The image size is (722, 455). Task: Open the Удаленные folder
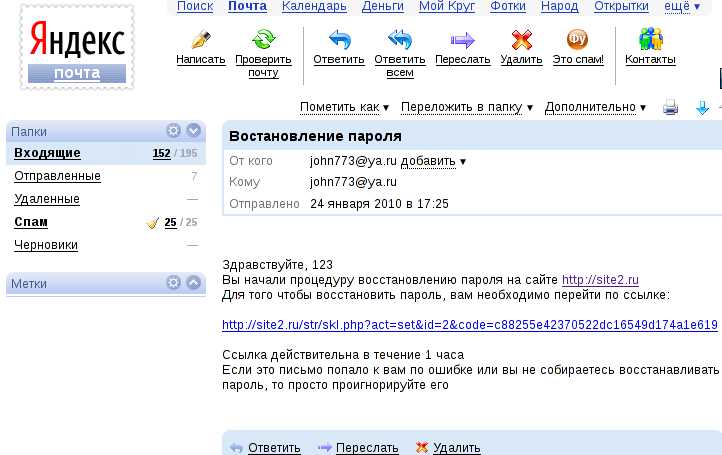(x=47, y=199)
